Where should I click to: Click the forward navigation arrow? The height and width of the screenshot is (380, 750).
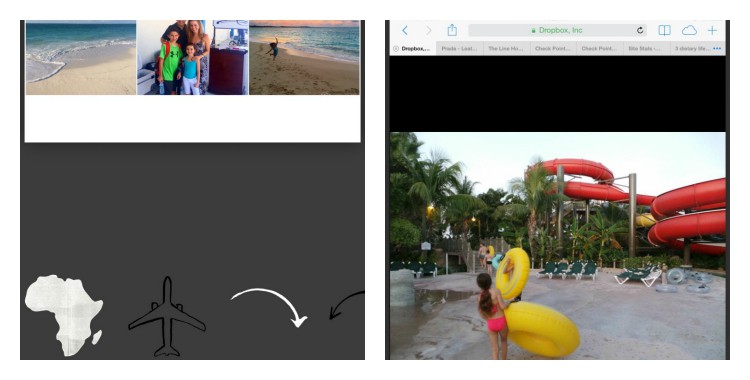[x=429, y=31]
